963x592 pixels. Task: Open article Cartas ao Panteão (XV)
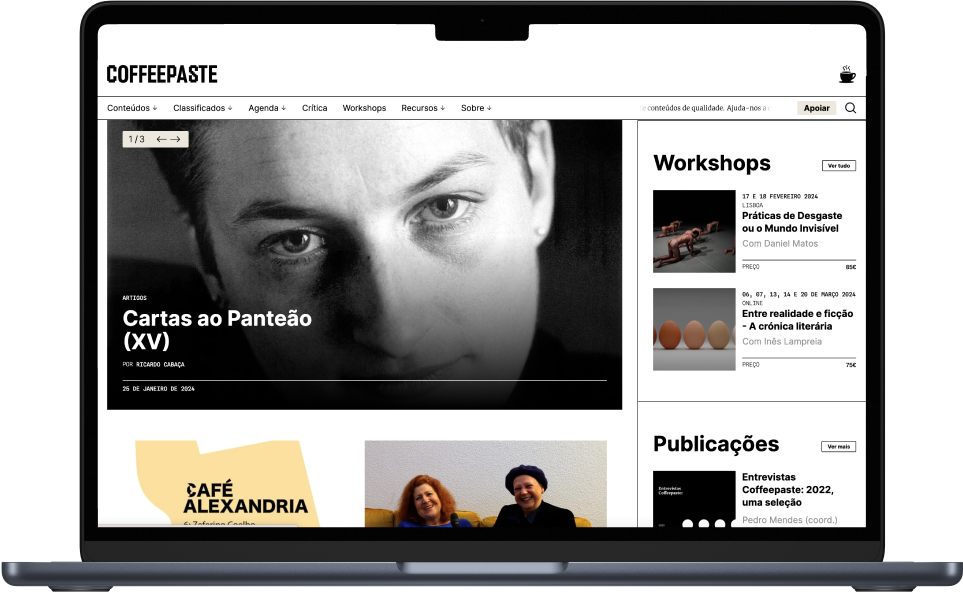point(217,329)
